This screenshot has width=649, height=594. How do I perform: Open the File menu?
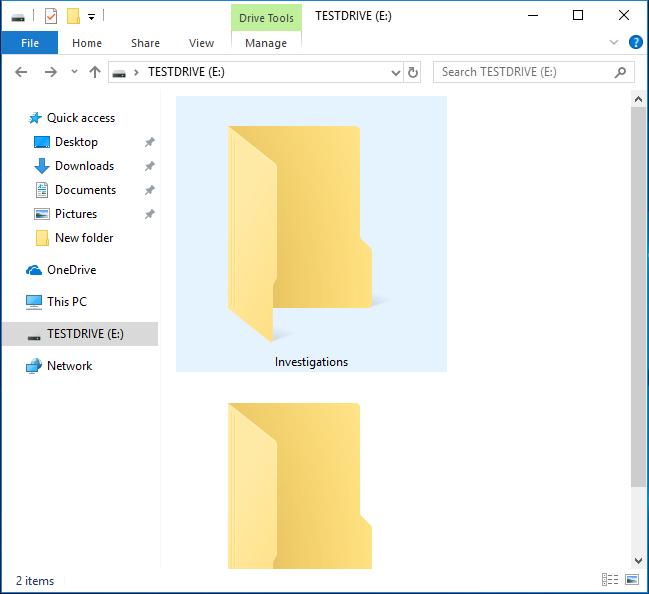coord(30,43)
